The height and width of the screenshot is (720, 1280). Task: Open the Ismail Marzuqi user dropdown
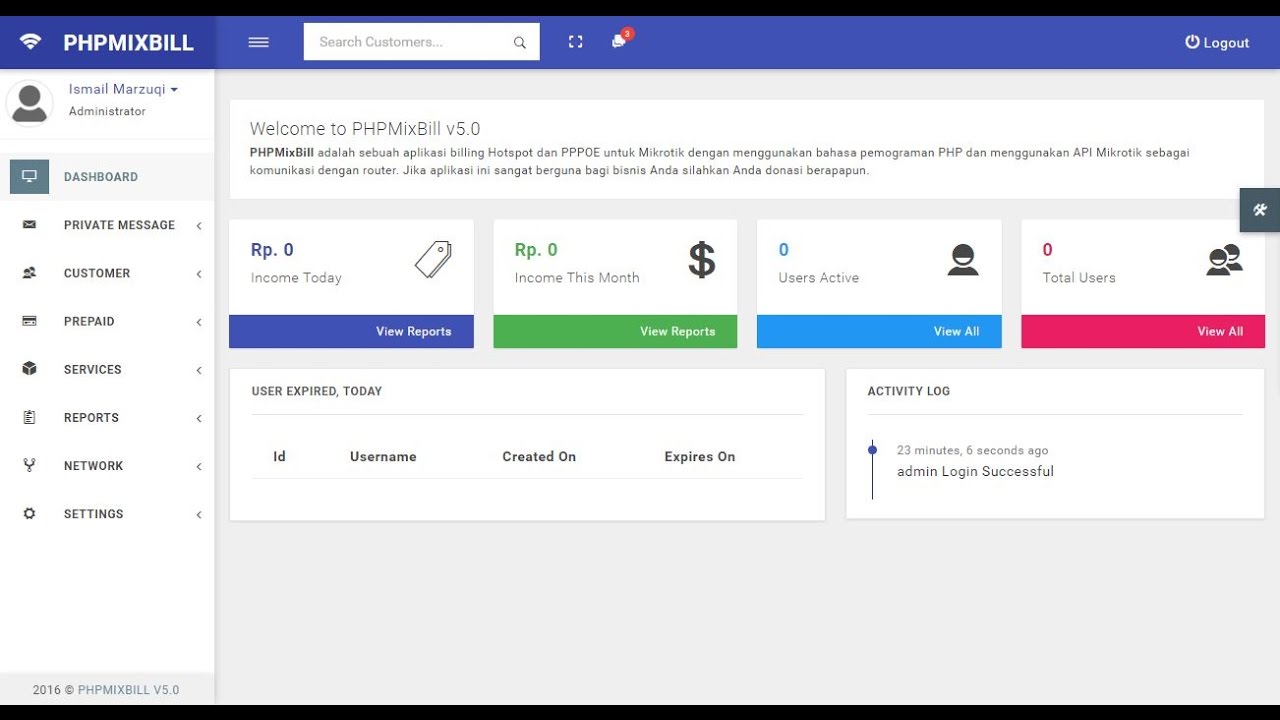click(123, 89)
